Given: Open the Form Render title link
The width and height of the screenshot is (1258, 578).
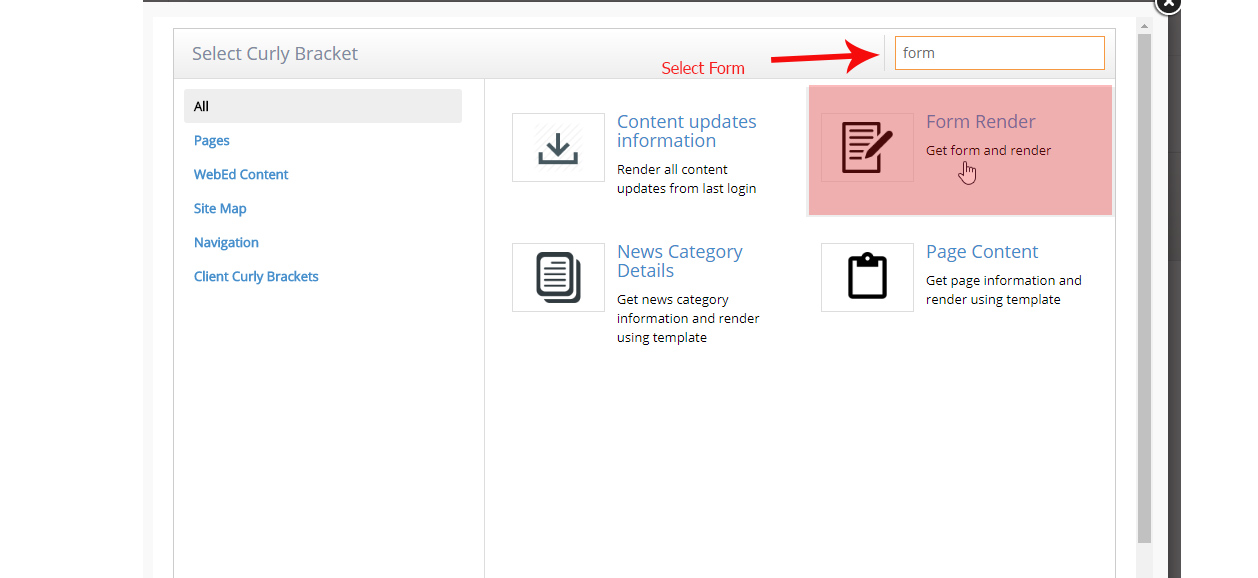Looking at the screenshot, I should pyautogui.click(x=980, y=122).
